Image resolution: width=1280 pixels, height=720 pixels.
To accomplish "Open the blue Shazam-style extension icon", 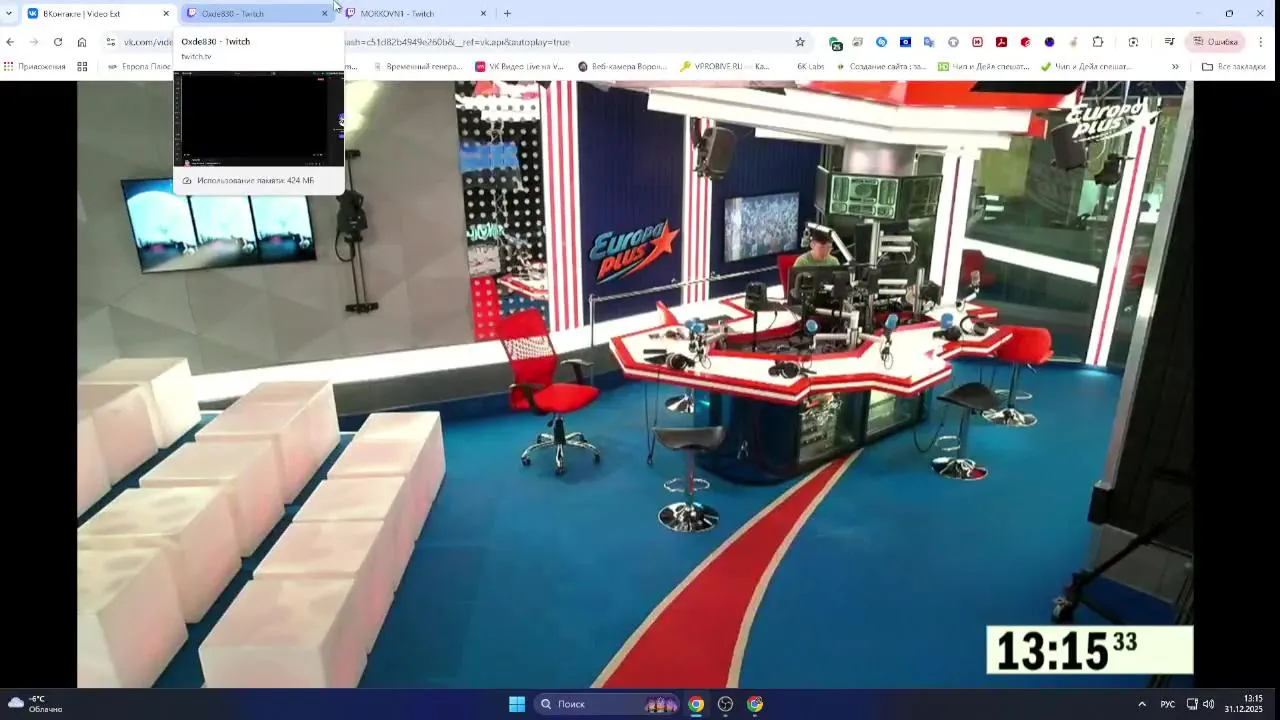I will (x=881, y=42).
